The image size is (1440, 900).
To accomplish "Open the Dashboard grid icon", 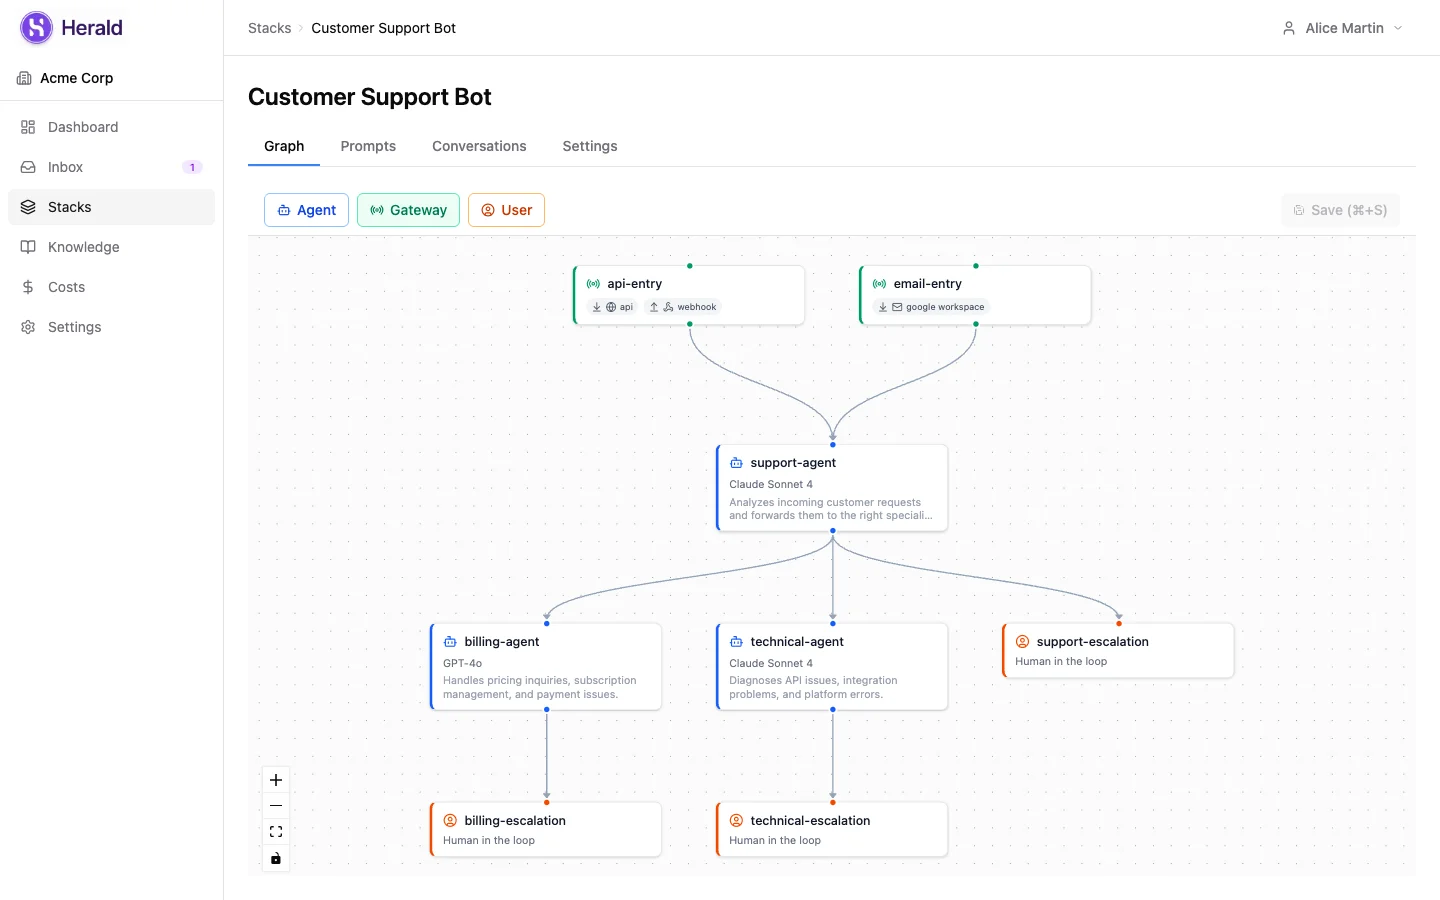I will 28,127.
